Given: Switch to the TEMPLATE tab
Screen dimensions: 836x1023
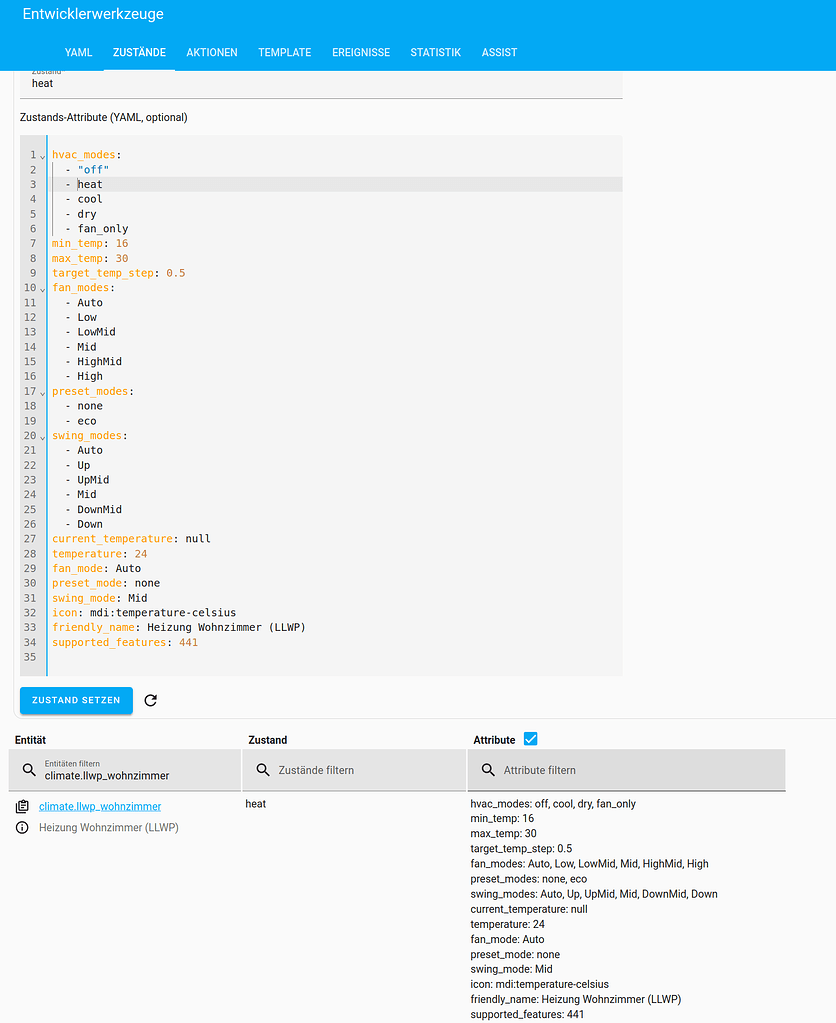Looking at the screenshot, I should [x=284, y=52].
